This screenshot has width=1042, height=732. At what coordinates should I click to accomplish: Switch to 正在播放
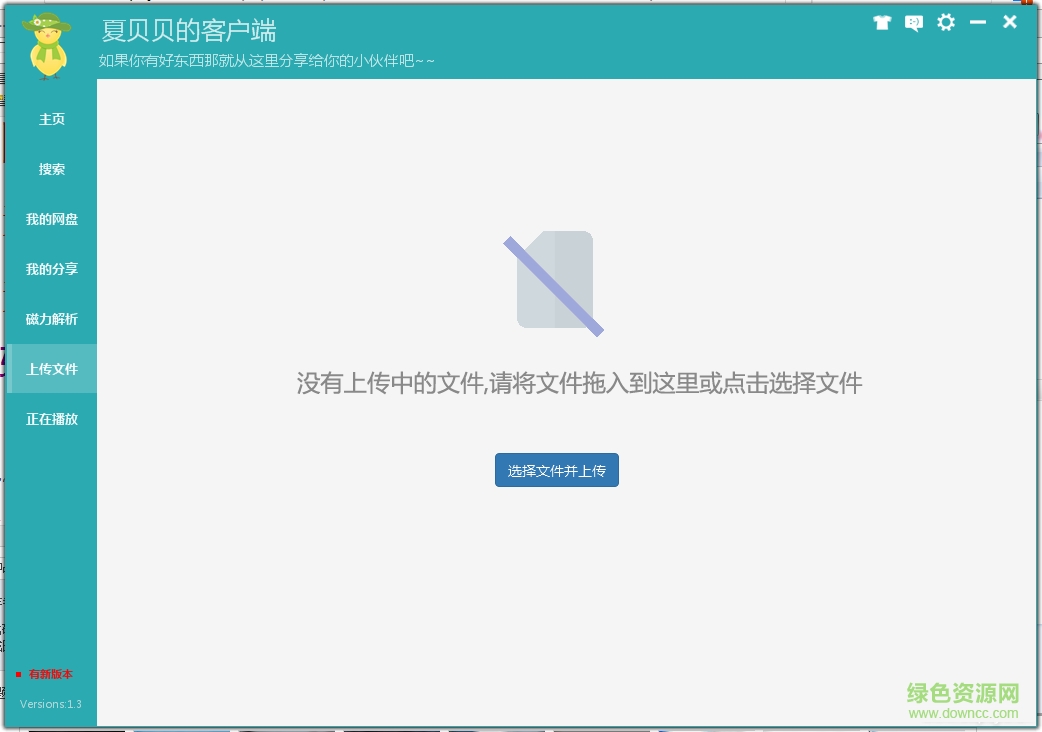[51, 419]
